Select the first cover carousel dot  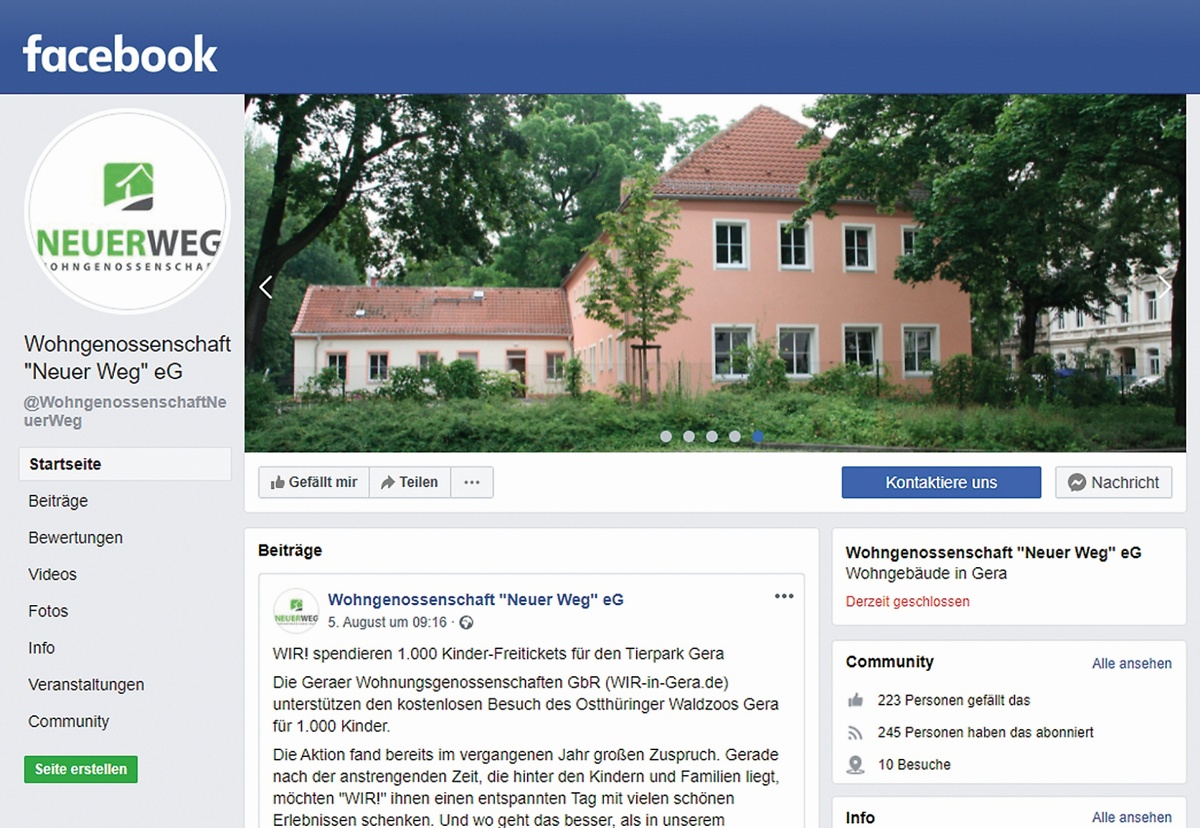point(666,436)
